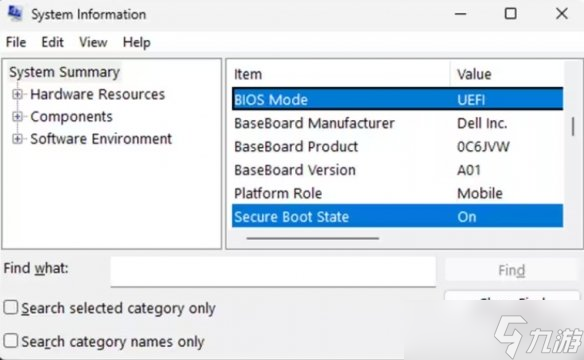Select Hardware Resources category
This screenshot has width=584, height=360.
tap(98, 94)
